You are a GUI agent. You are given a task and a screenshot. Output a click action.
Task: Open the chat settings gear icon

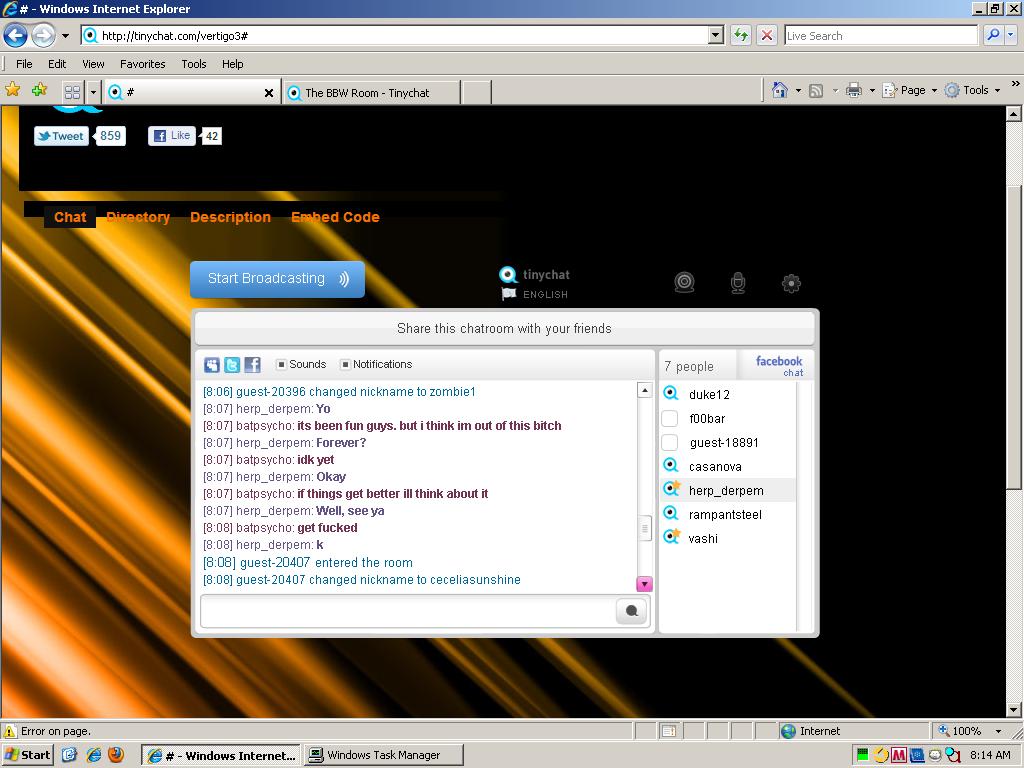pyautogui.click(x=791, y=283)
